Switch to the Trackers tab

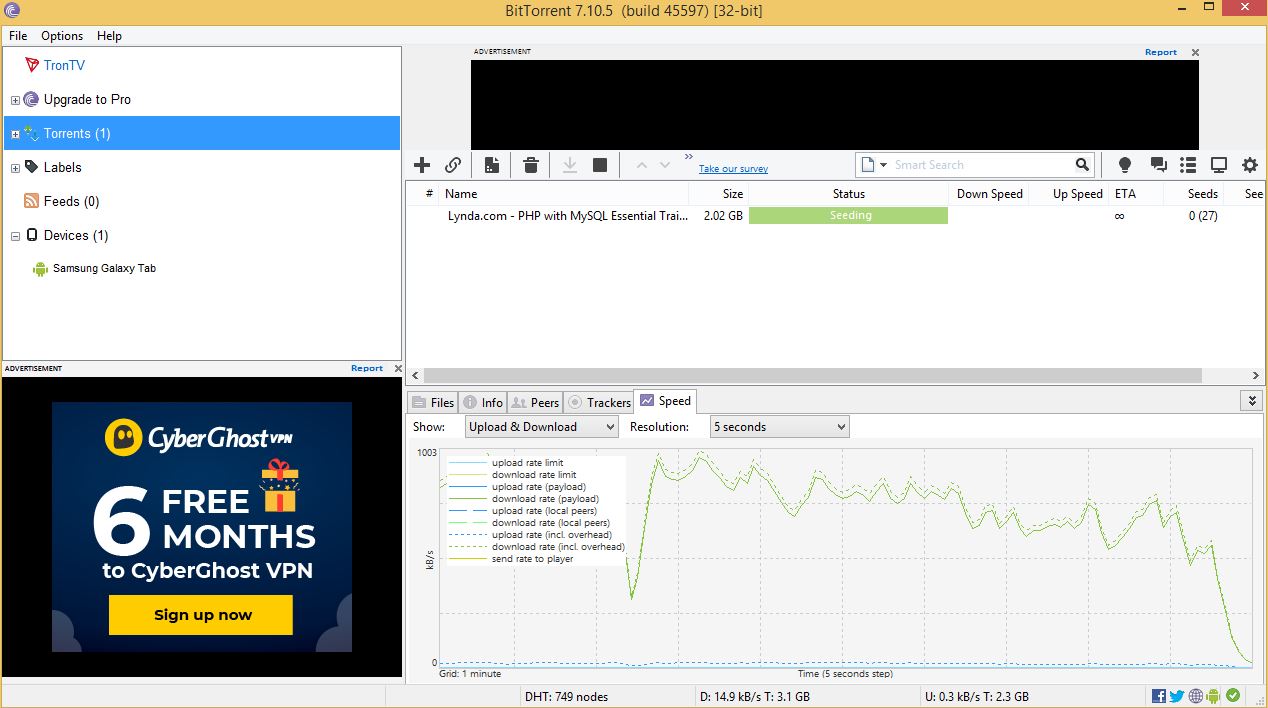click(599, 402)
